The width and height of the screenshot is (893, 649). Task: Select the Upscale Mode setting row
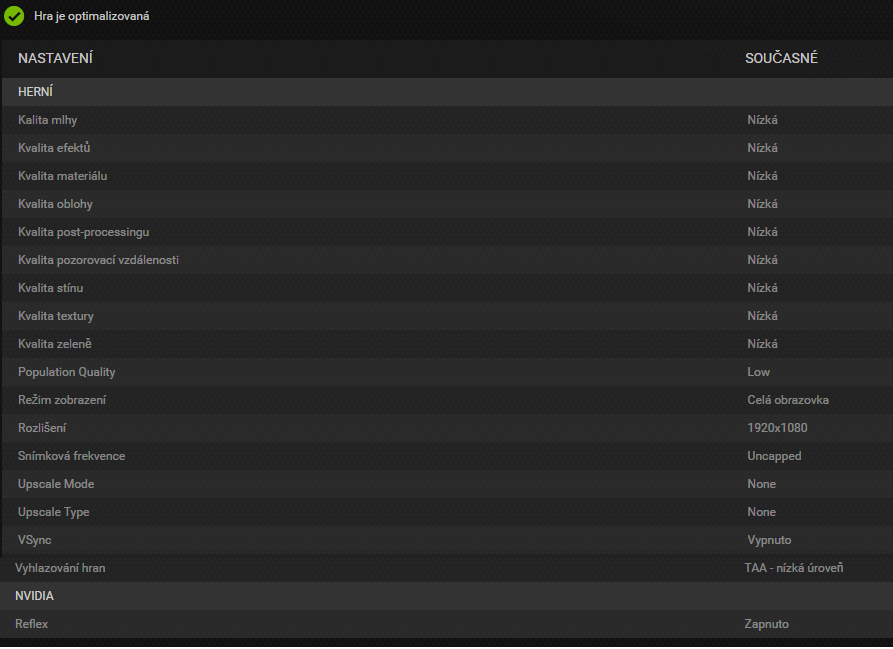(x=56, y=484)
